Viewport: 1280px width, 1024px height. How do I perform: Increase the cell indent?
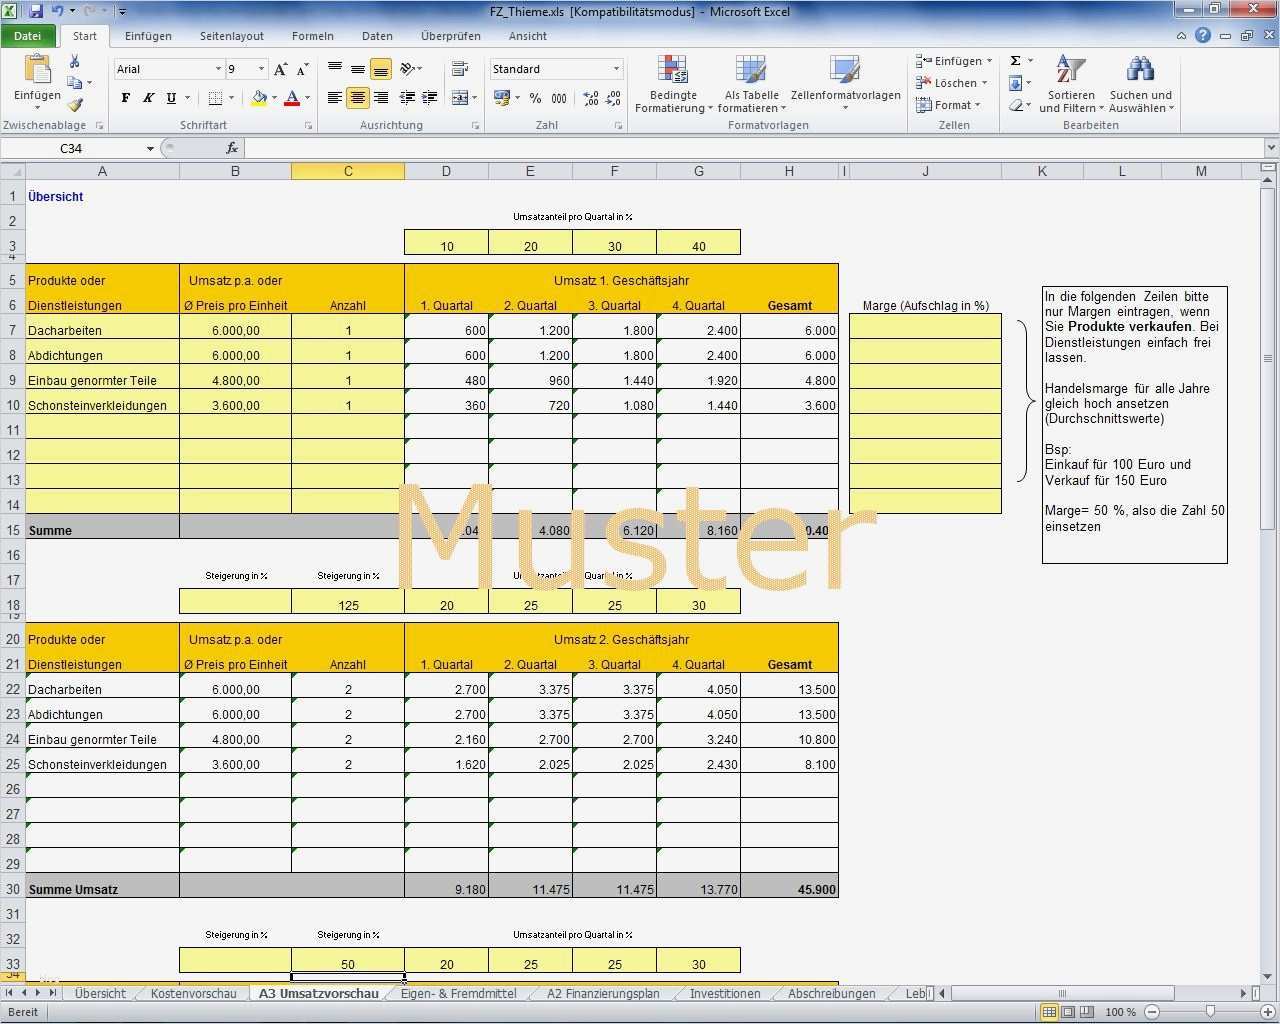(430, 98)
